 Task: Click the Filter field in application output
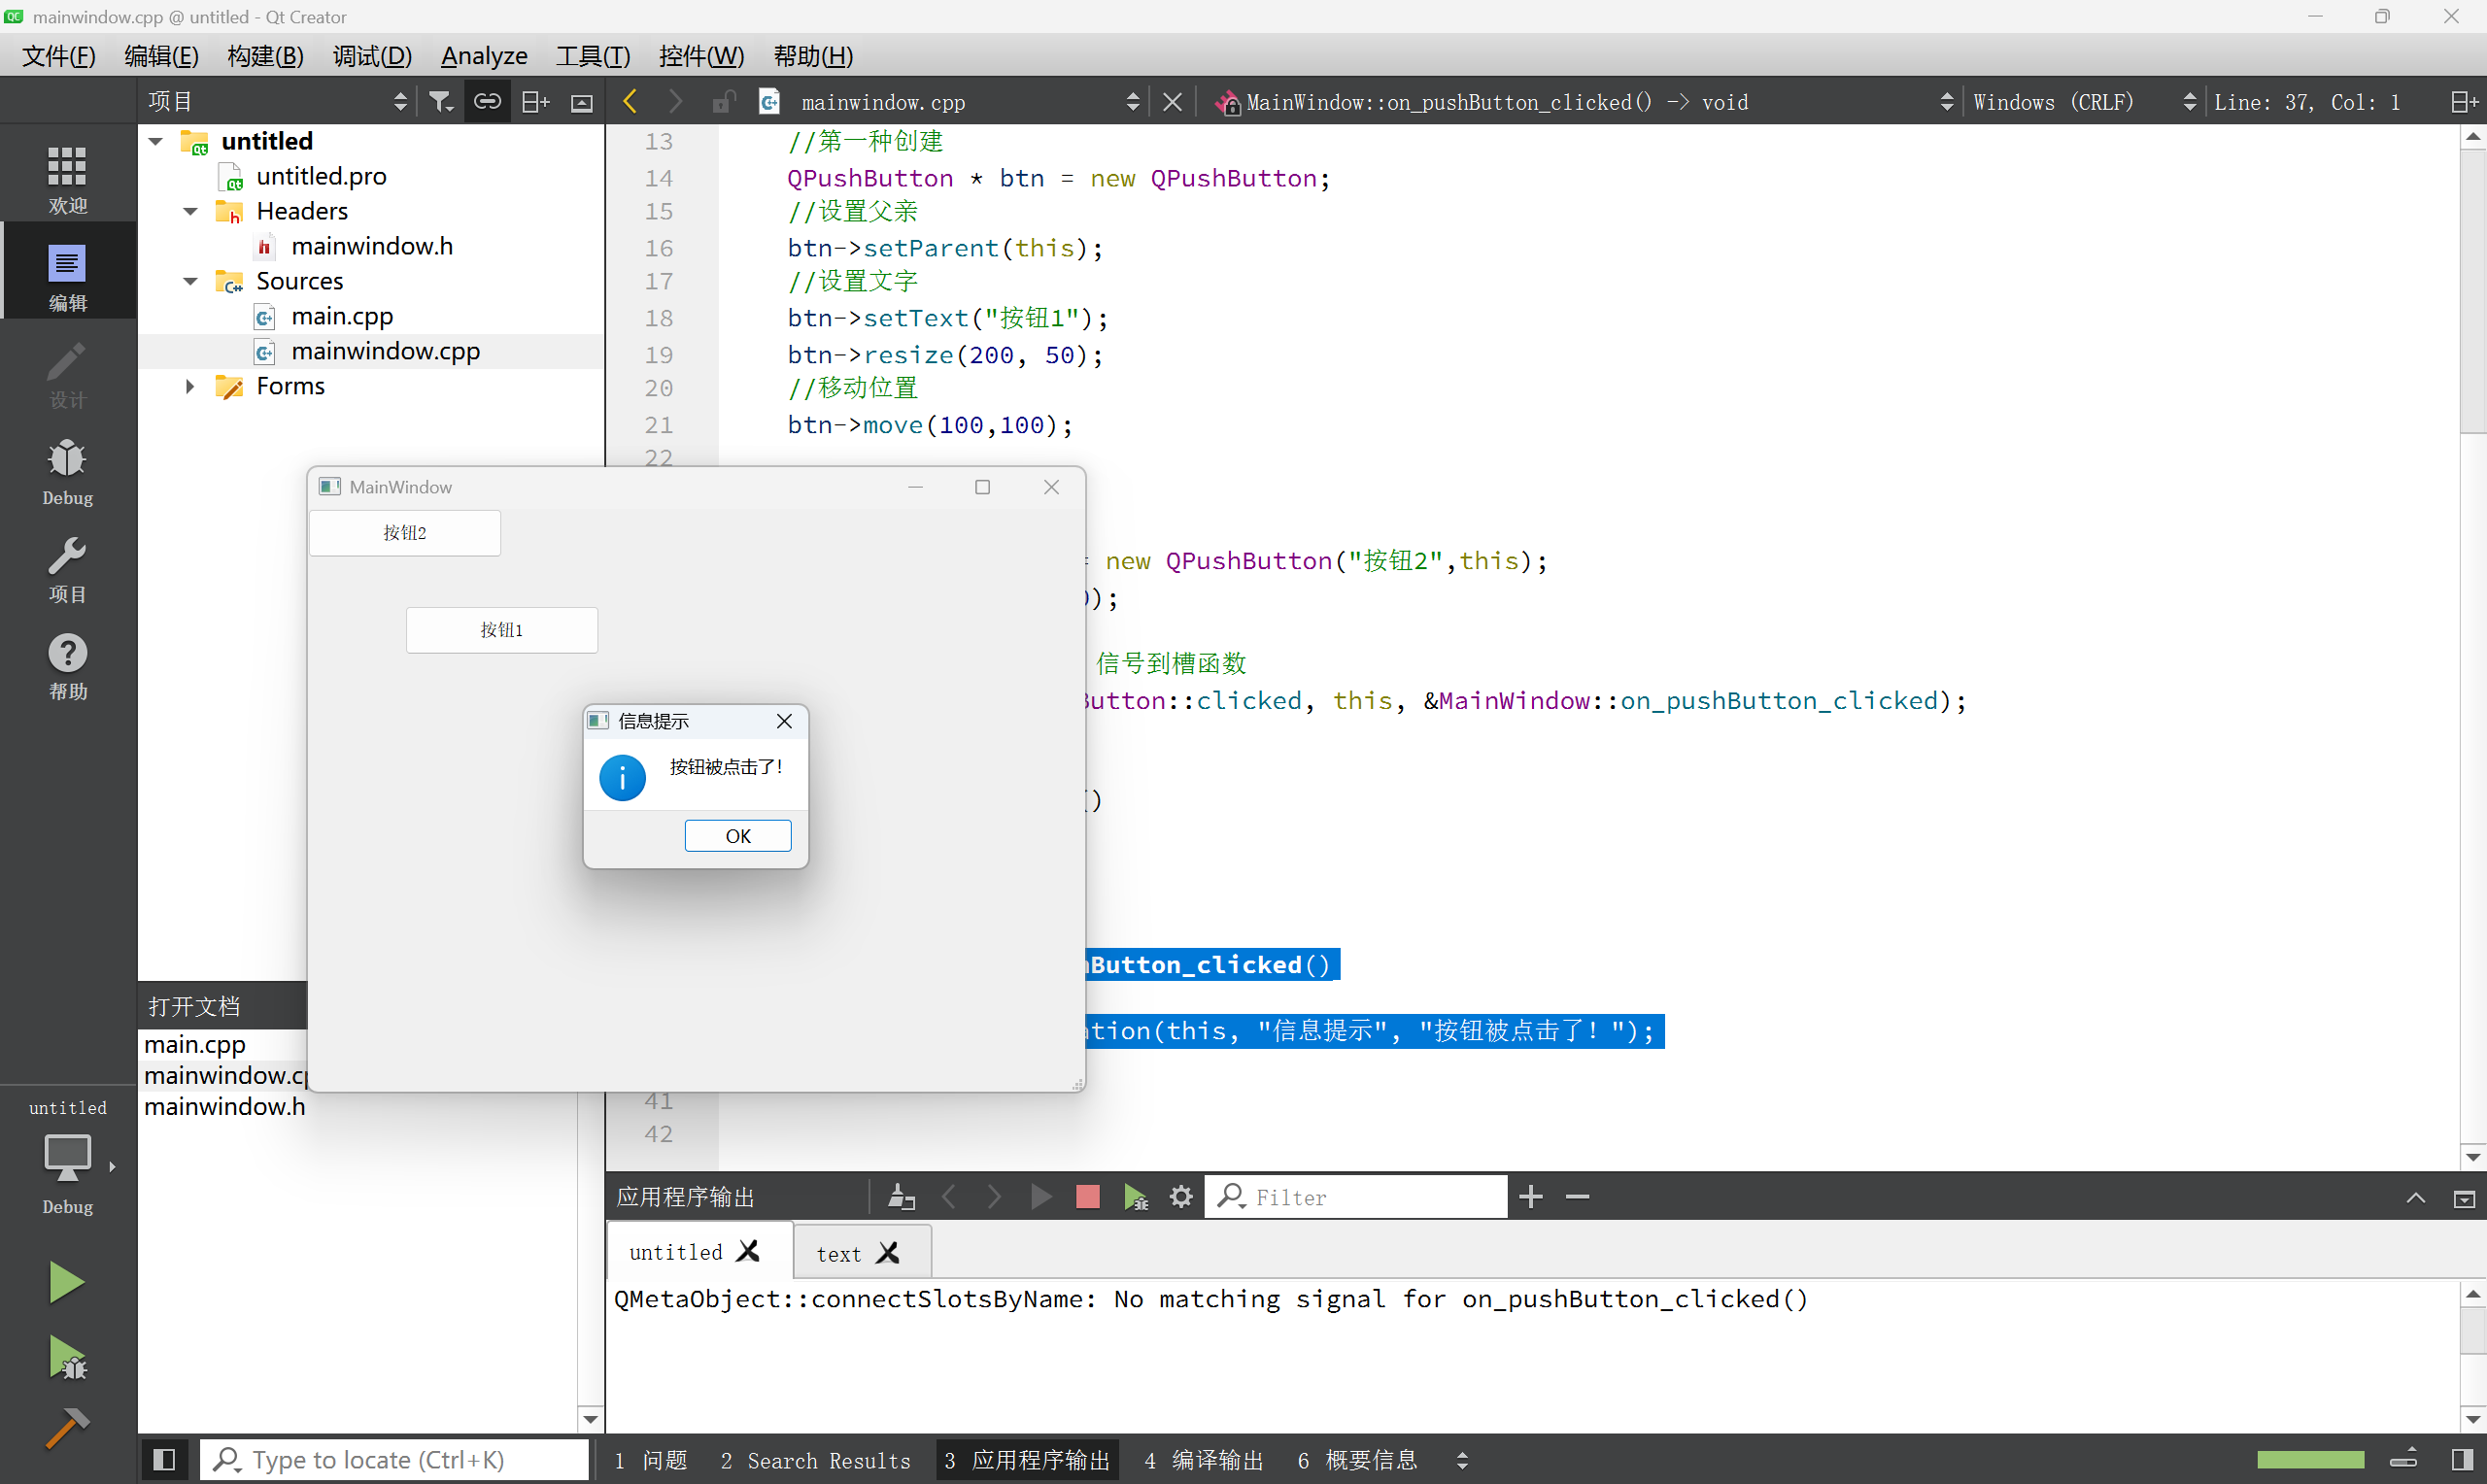pyautogui.click(x=1356, y=1197)
